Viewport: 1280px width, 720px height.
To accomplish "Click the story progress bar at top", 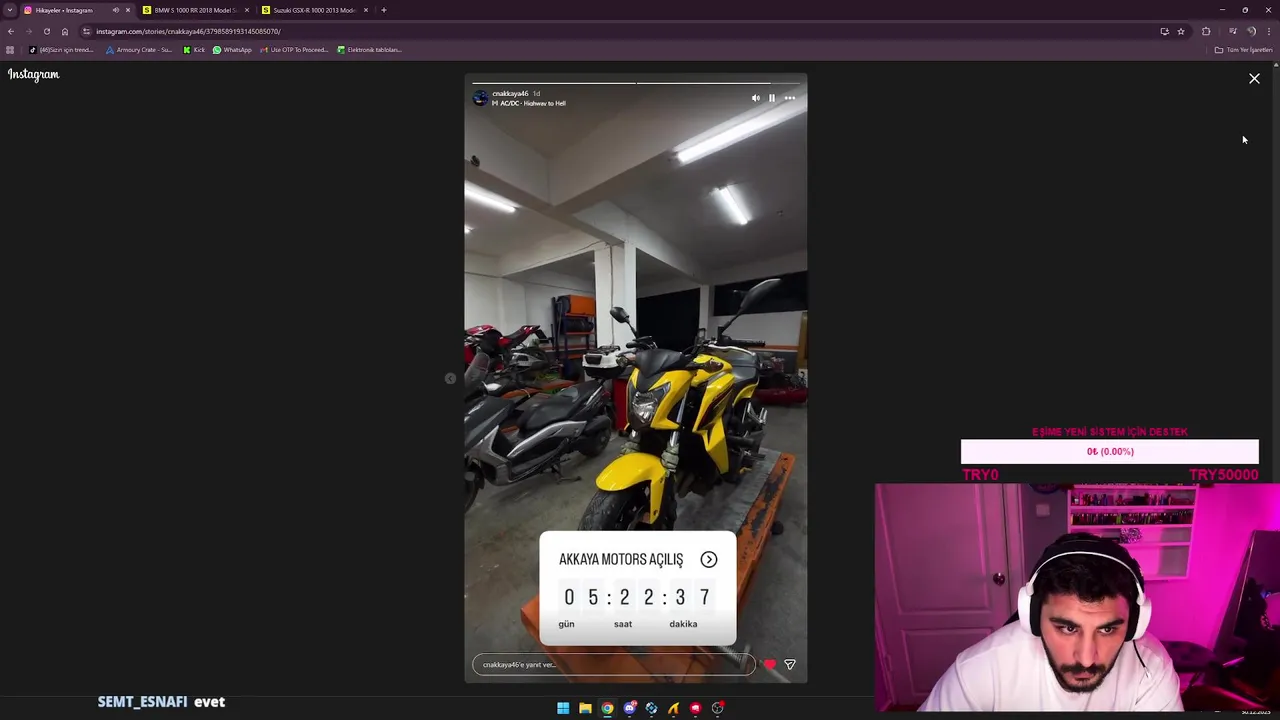I will [x=636, y=82].
